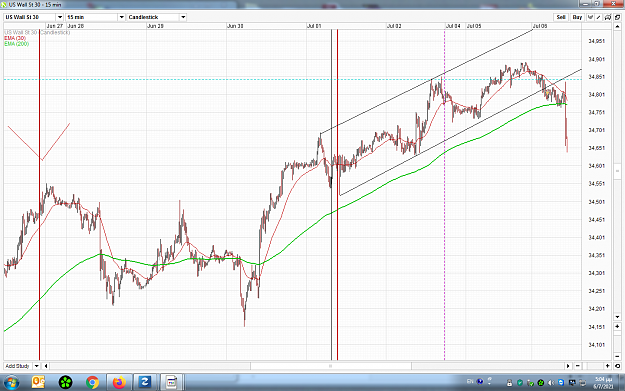The image size is (625, 391).
Task: Click the reset zoom icon at bottom right
Action: point(617,366)
